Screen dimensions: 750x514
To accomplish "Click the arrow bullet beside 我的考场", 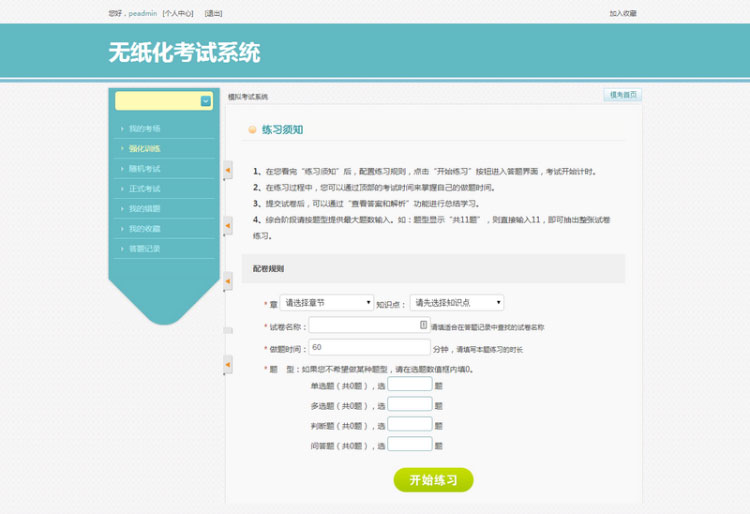I will point(122,129).
